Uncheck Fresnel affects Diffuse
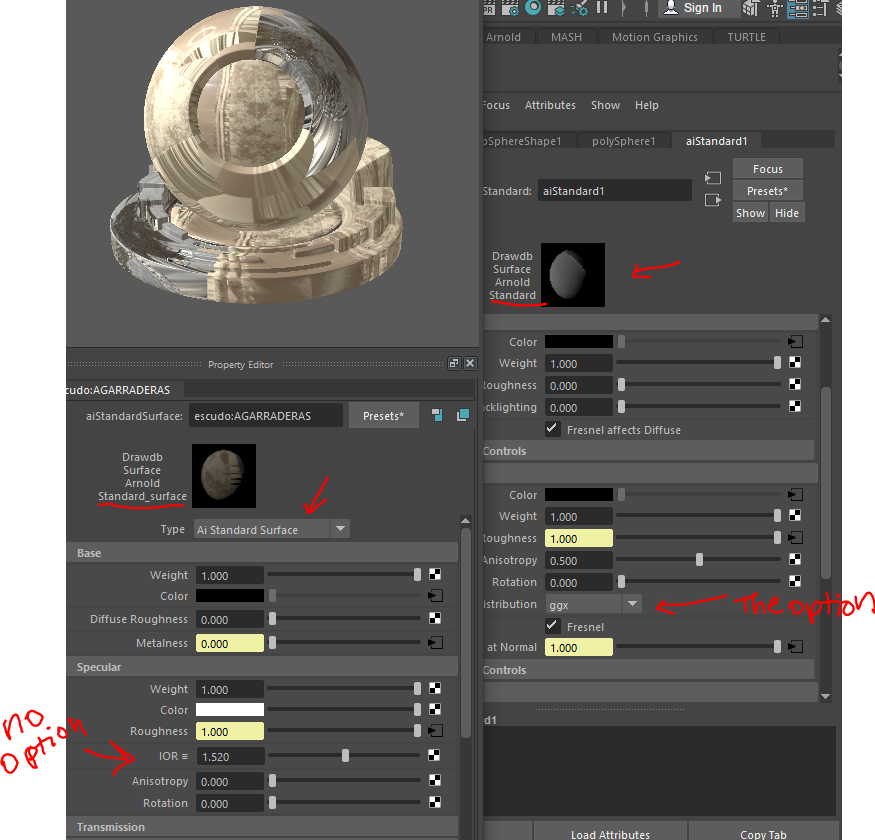 click(x=552, y=430)
